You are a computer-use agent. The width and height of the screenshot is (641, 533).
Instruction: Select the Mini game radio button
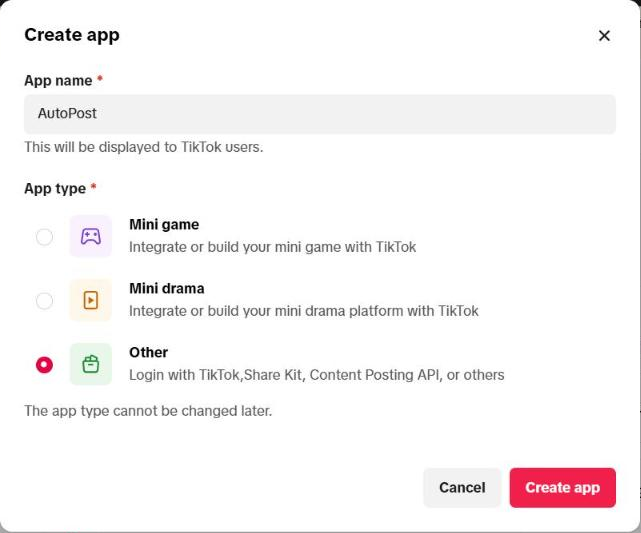[x=44, y=237]
